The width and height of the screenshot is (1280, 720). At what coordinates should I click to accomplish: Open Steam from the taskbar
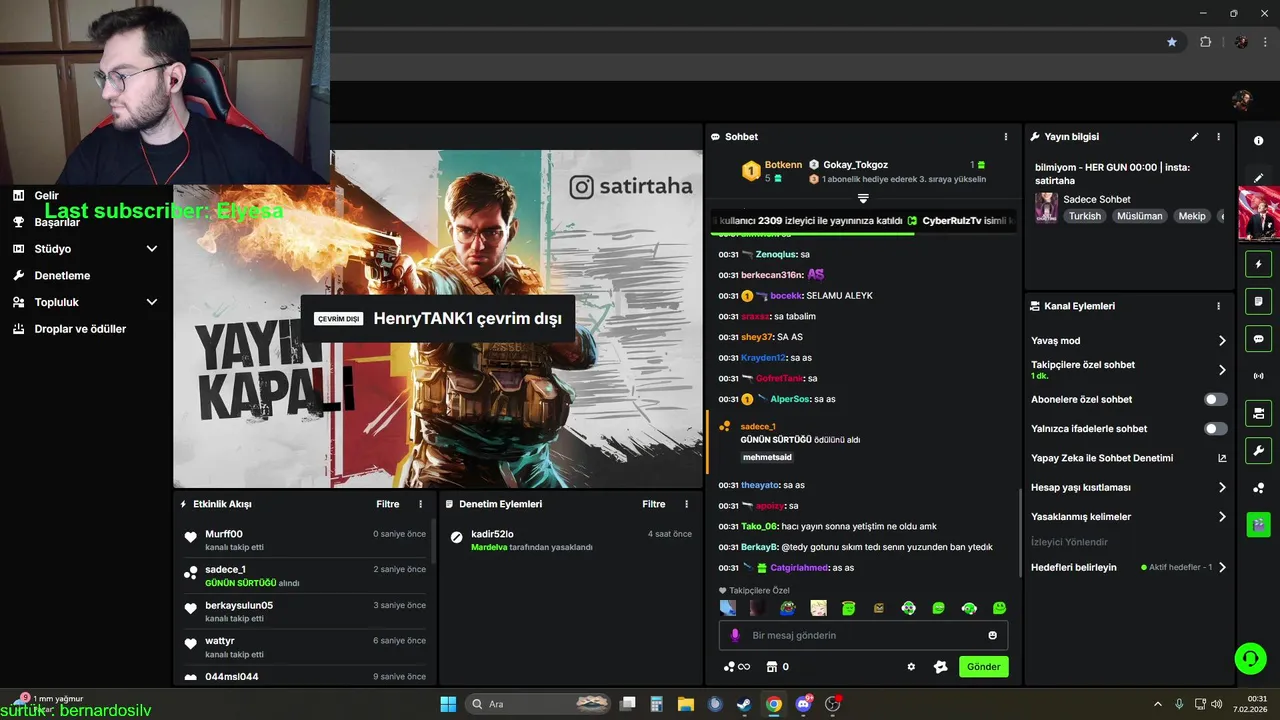(x=744, y=704)
